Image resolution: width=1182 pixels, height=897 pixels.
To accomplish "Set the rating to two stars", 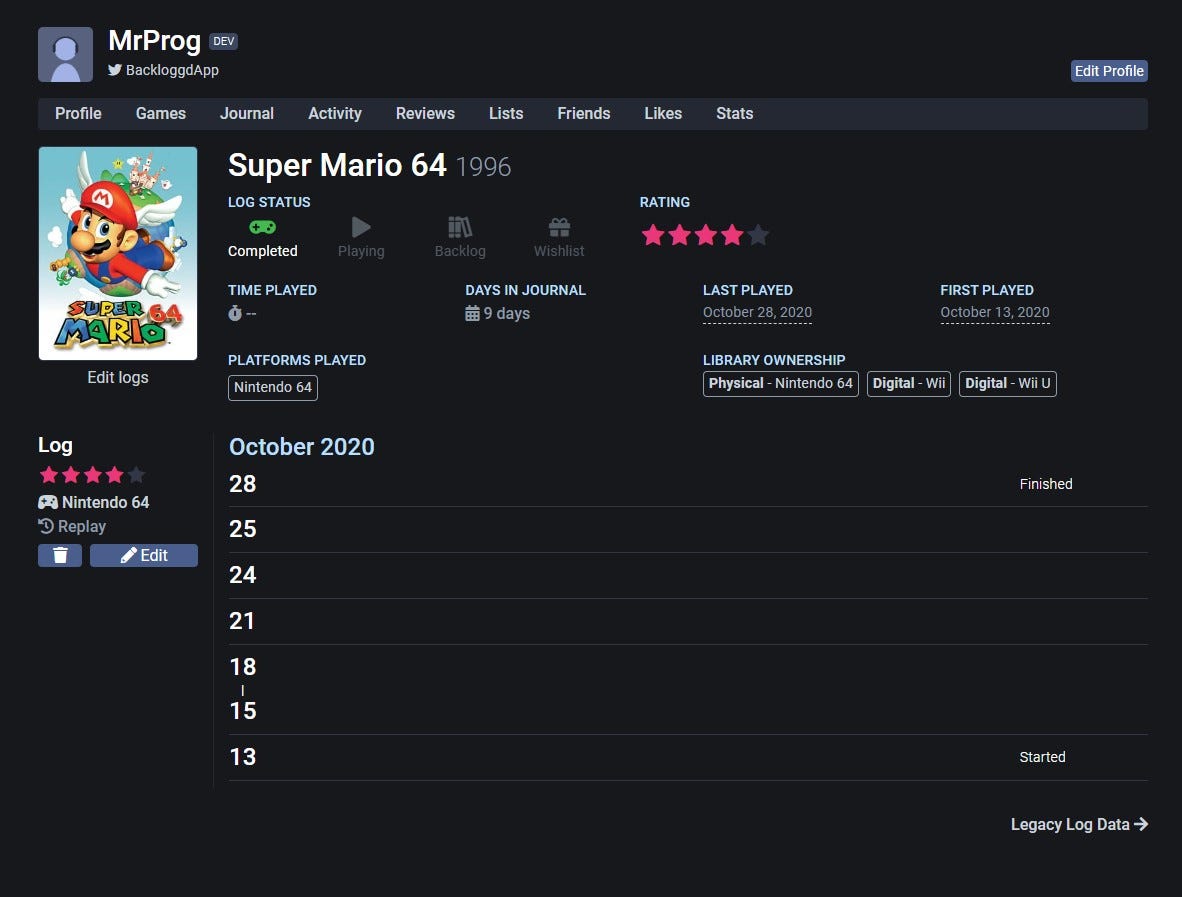I will point(679,235).
